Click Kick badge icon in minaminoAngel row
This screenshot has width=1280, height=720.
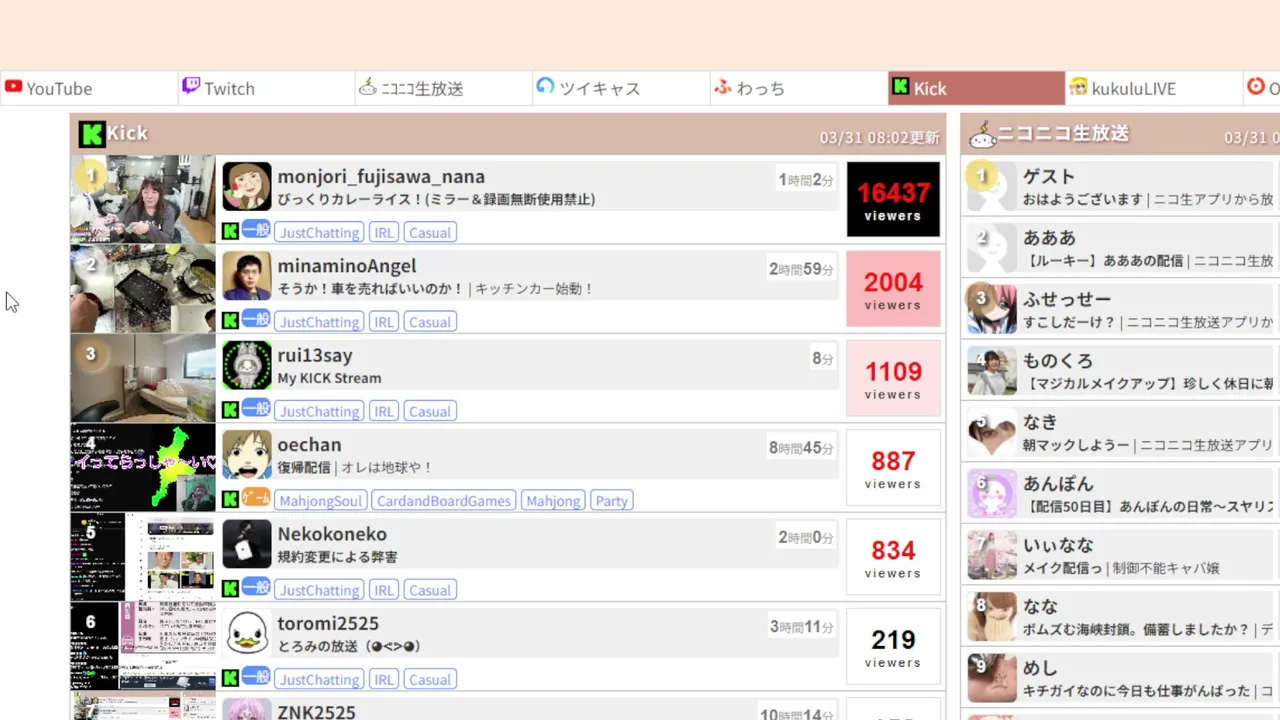(x=230, y=321)
